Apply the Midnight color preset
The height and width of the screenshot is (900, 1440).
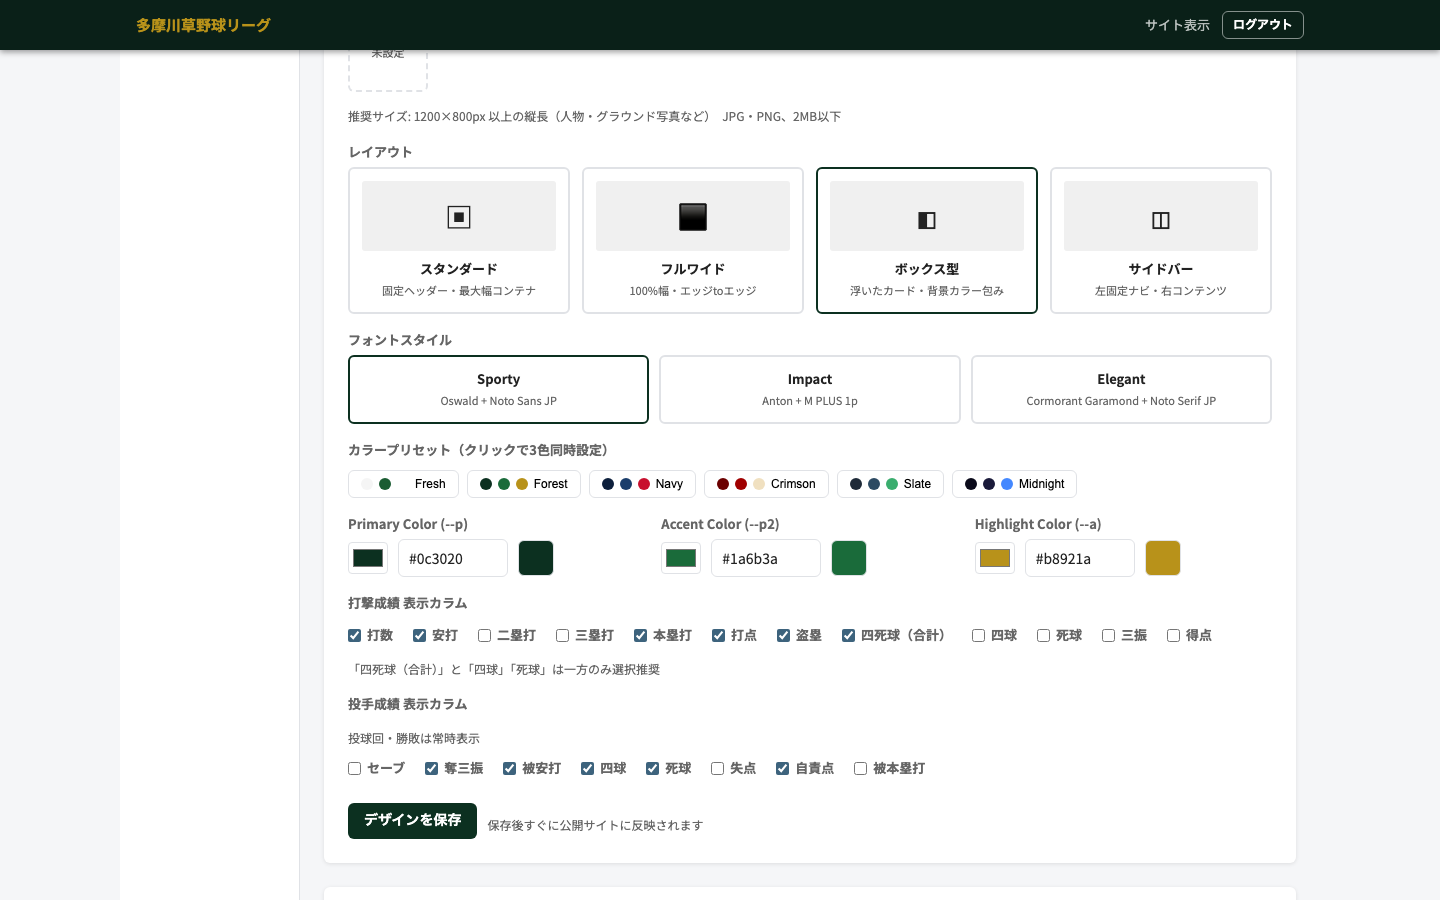click(1014, 484)
